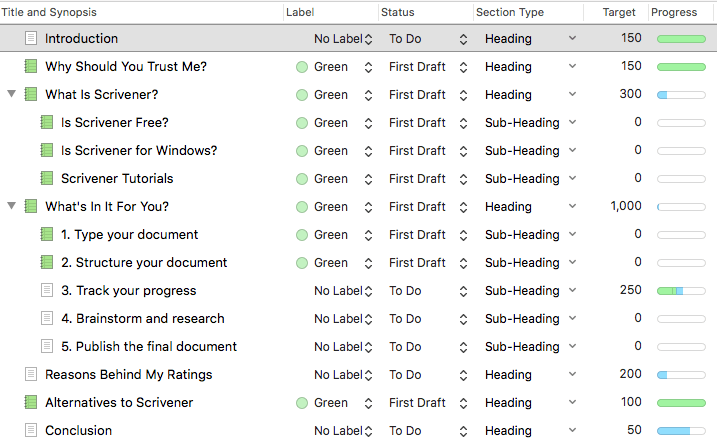Select the 4. Brainstorm and research title
Image resolution: width=717 pixels, height=448 pixels.
coord(143,319)
